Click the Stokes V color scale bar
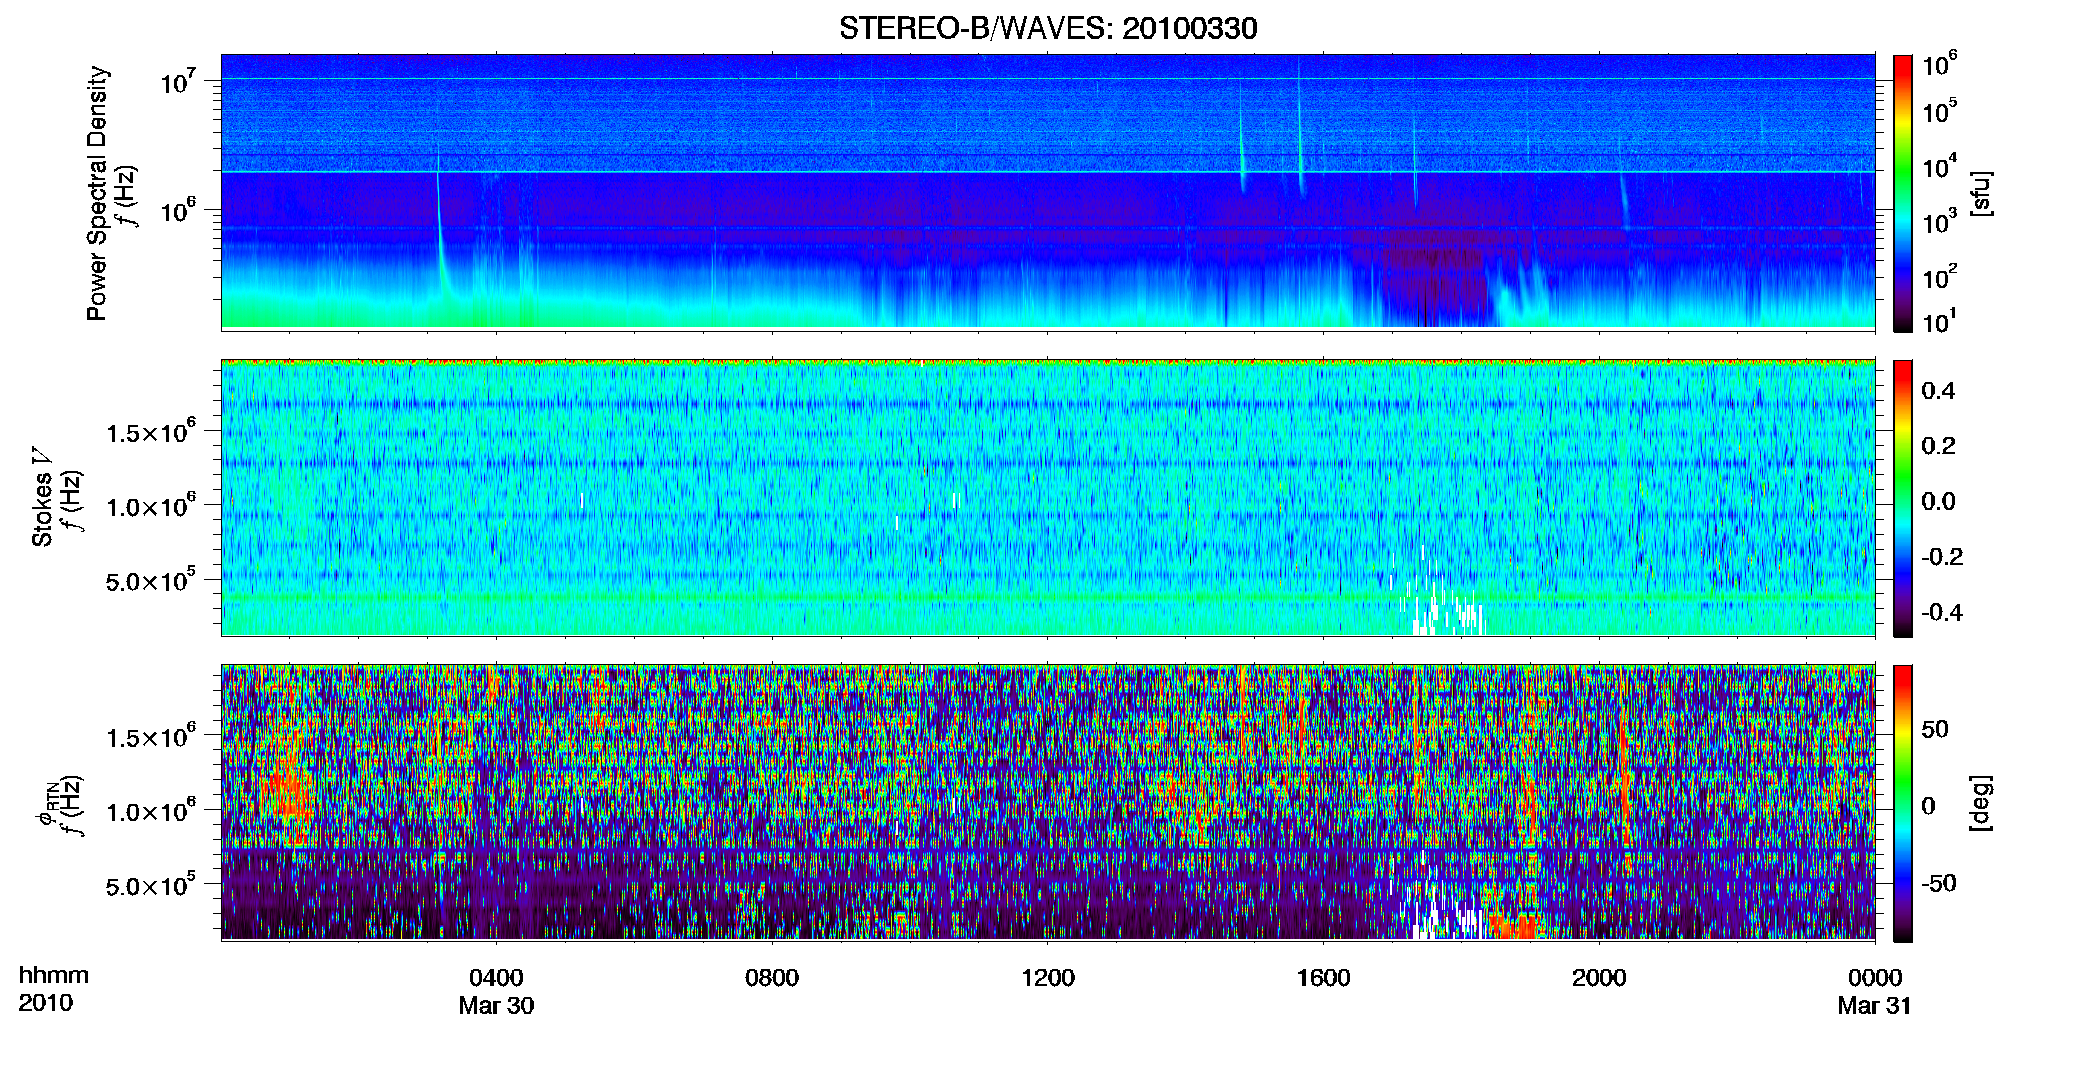2096x1080 pixels. [x=1902, y=498]
